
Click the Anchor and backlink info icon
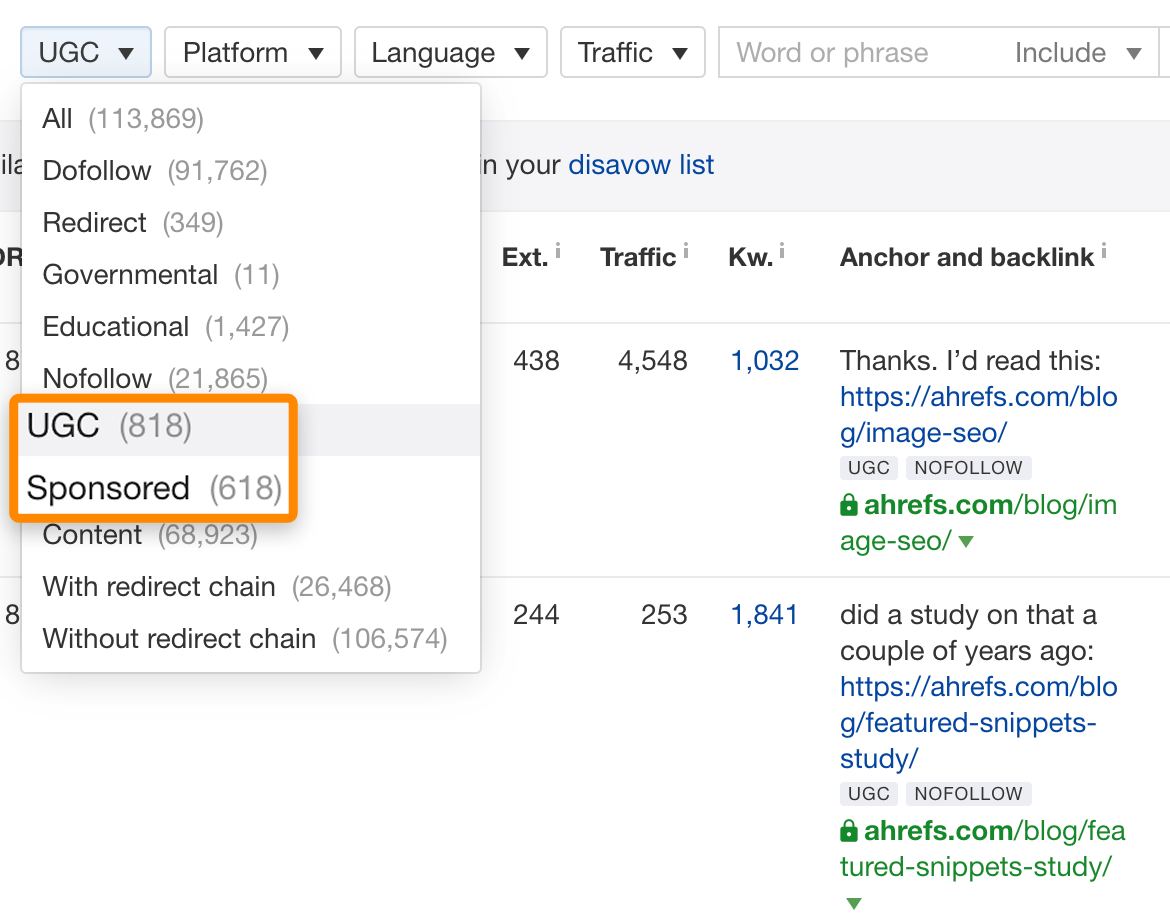(x=1104, y=252)
